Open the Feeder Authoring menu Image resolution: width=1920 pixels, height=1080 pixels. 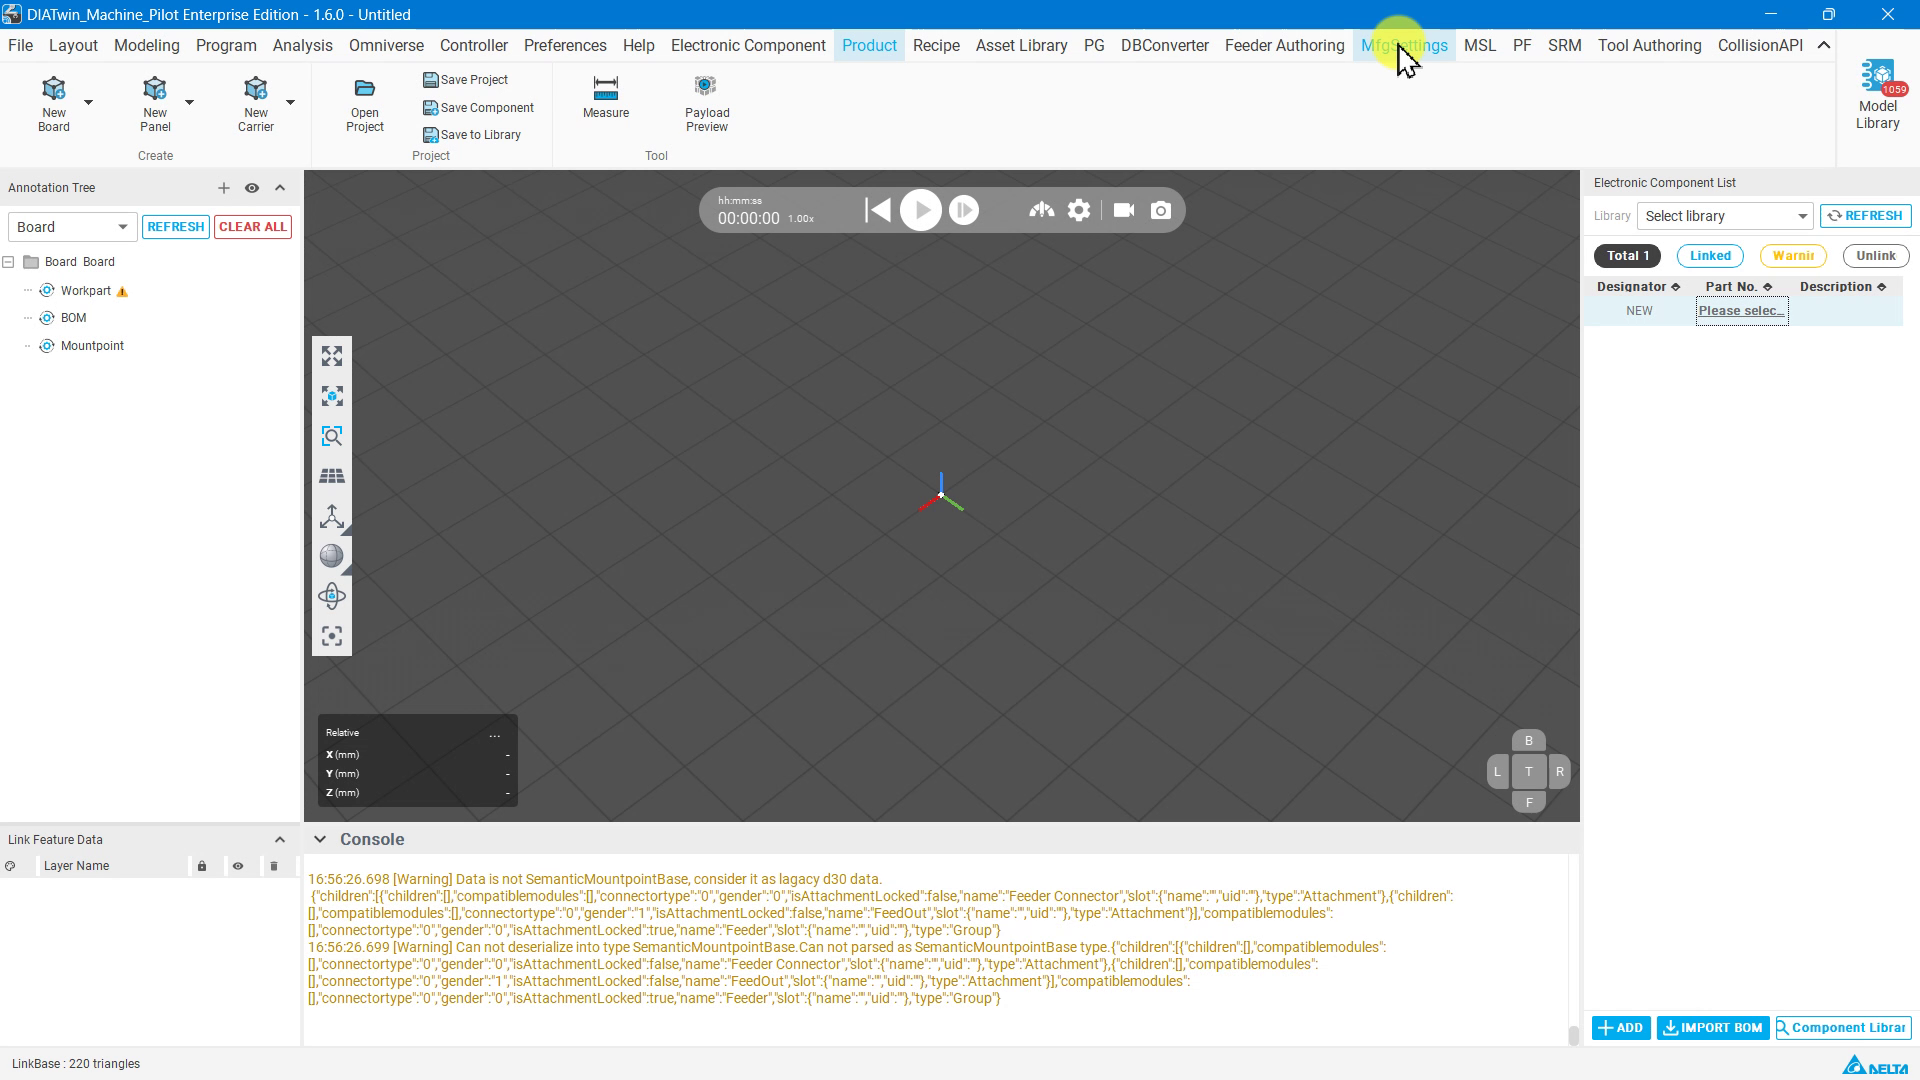coord(1284,46)
